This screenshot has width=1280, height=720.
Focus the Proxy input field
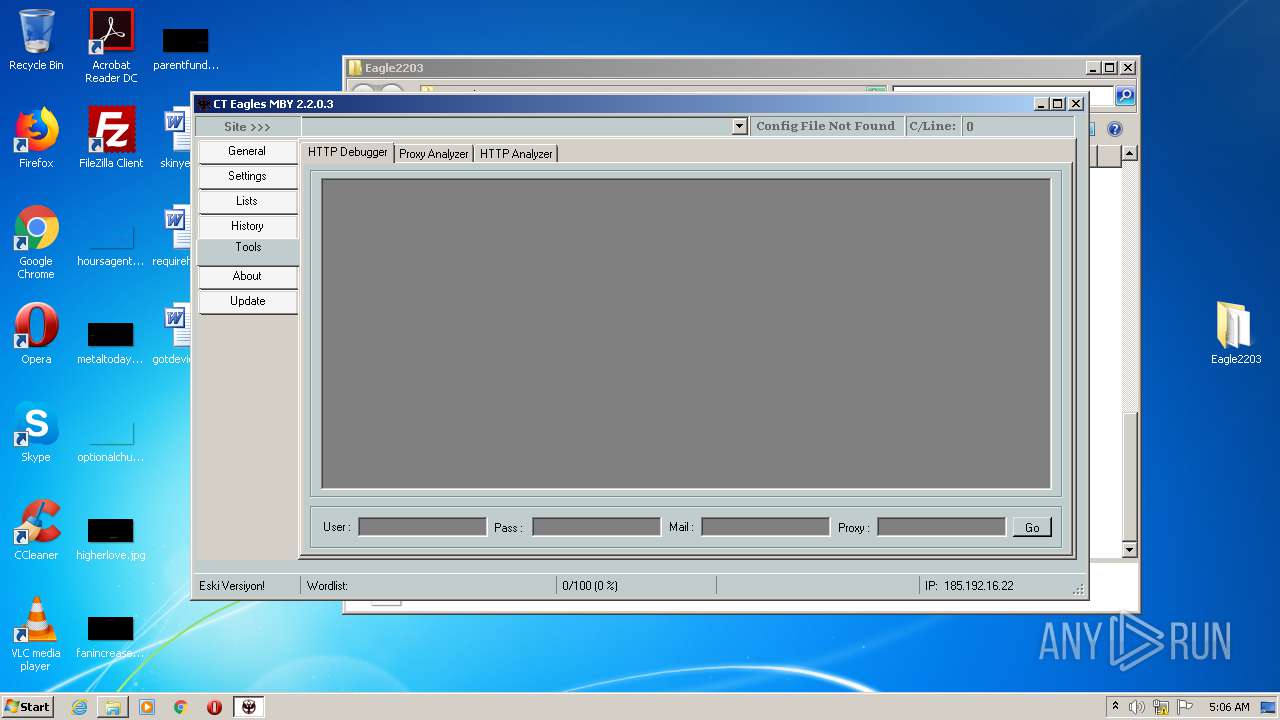941,526
